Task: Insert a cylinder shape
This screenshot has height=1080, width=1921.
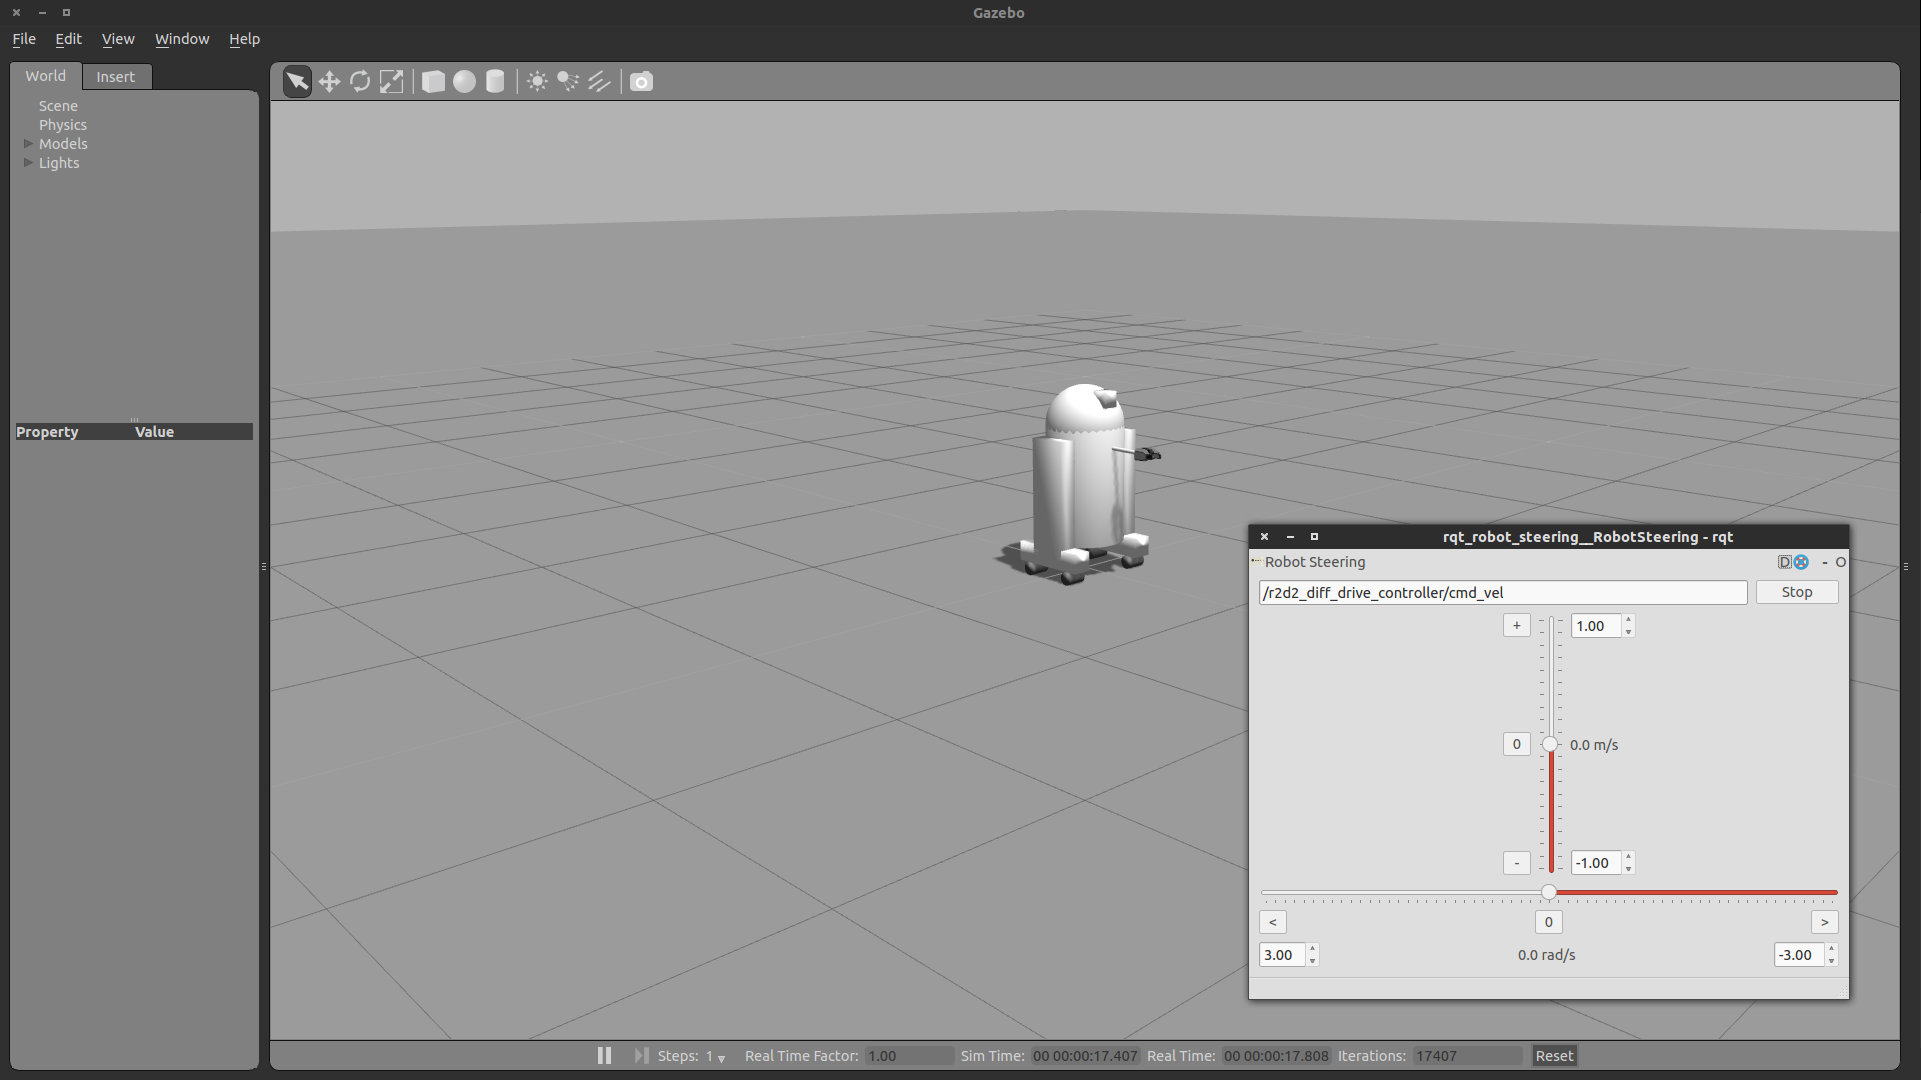Action: pyautogui.click(x=495, y=81)
